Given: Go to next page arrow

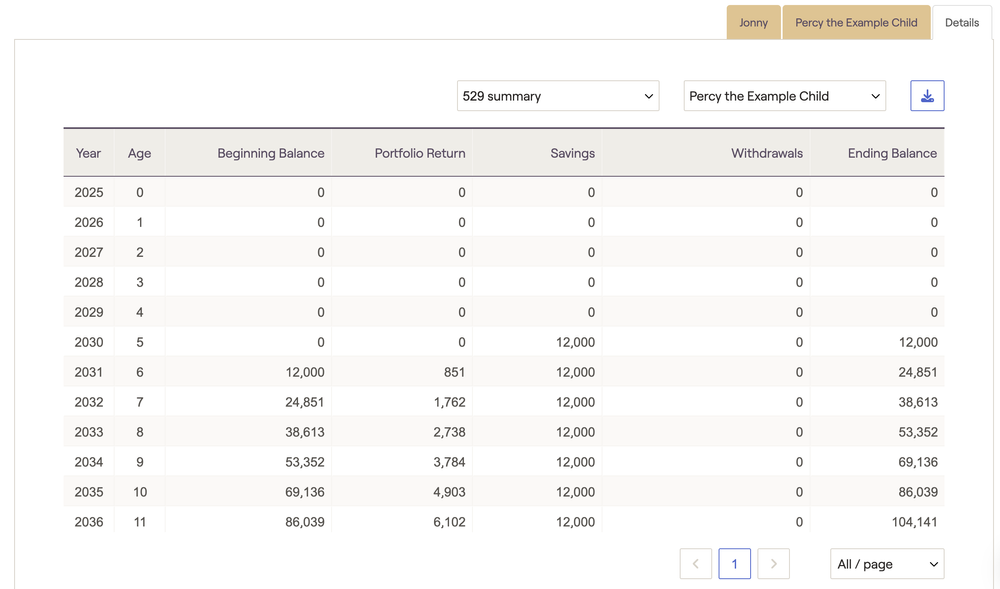Looking at the screenshot, I should click(x=774, y=564).
